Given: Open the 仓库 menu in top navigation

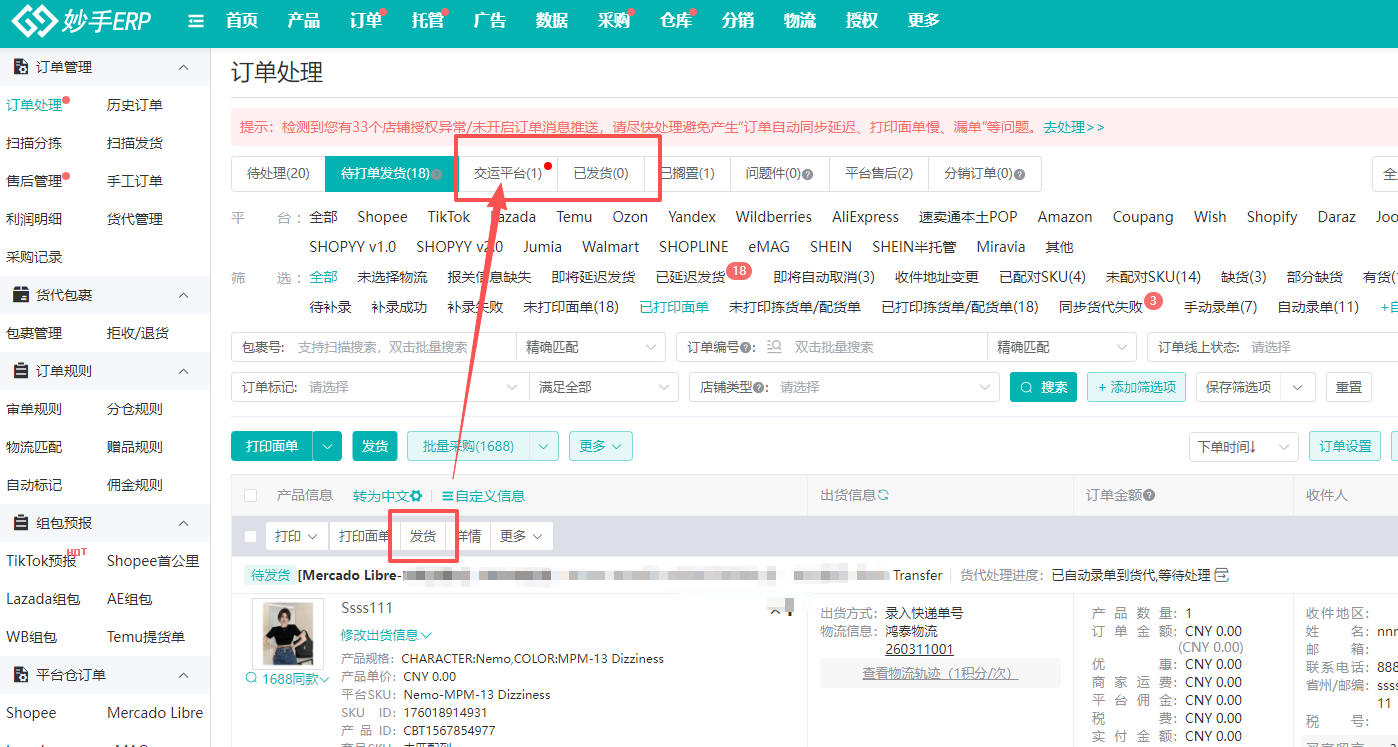Looking at the screenshot, I should coord(675,20).
